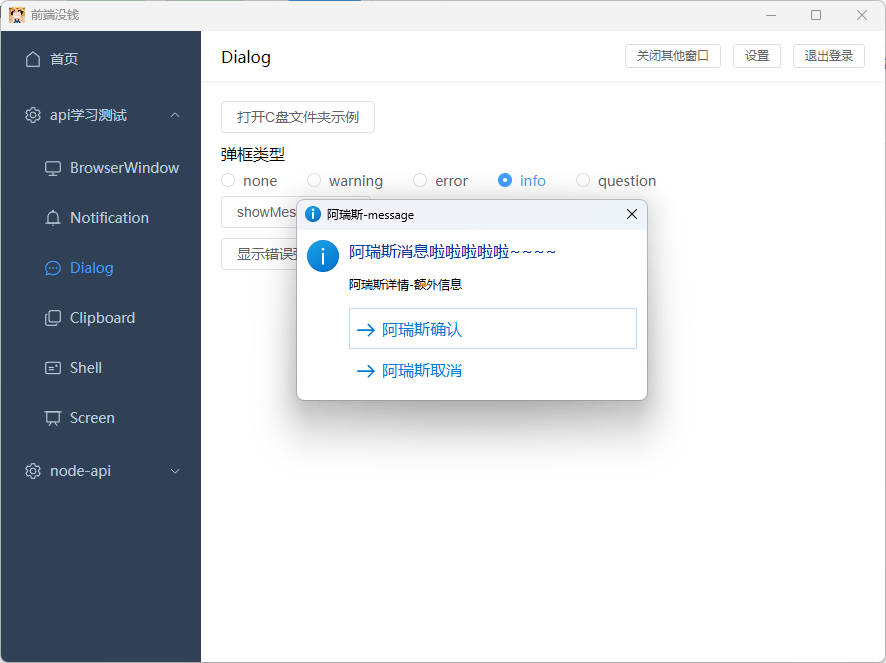Open the Notification menu item
The image size is (886, 663).
pos(101,218)
